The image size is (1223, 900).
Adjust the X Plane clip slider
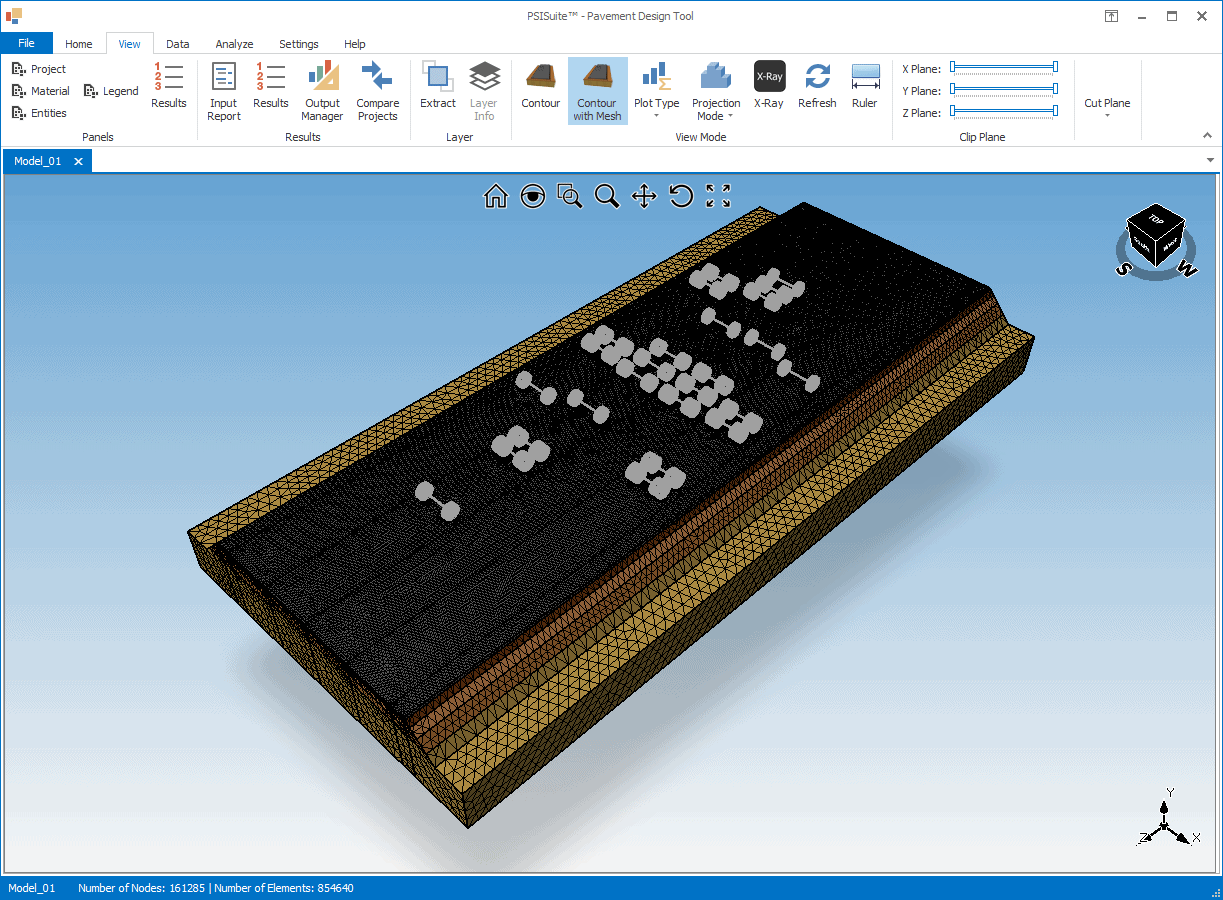click(x=1004, y=68)
